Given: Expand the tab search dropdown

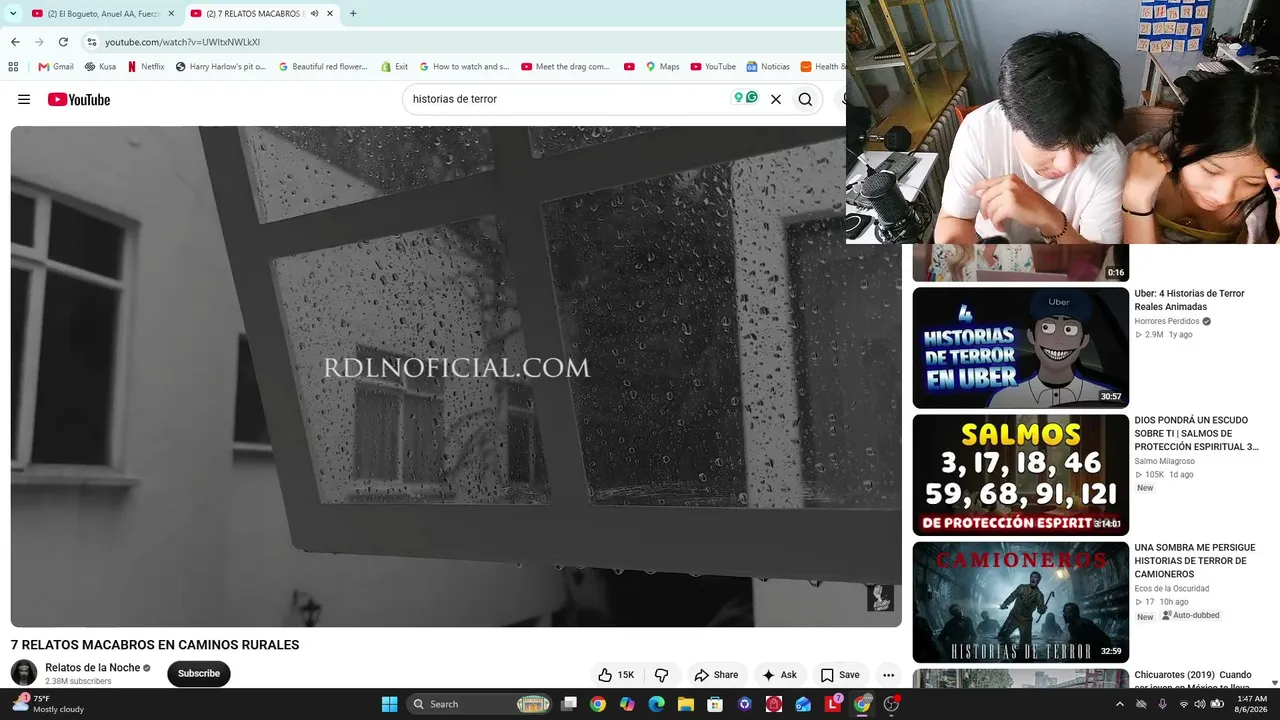Looking at the screenshot, I should point(13,14).
